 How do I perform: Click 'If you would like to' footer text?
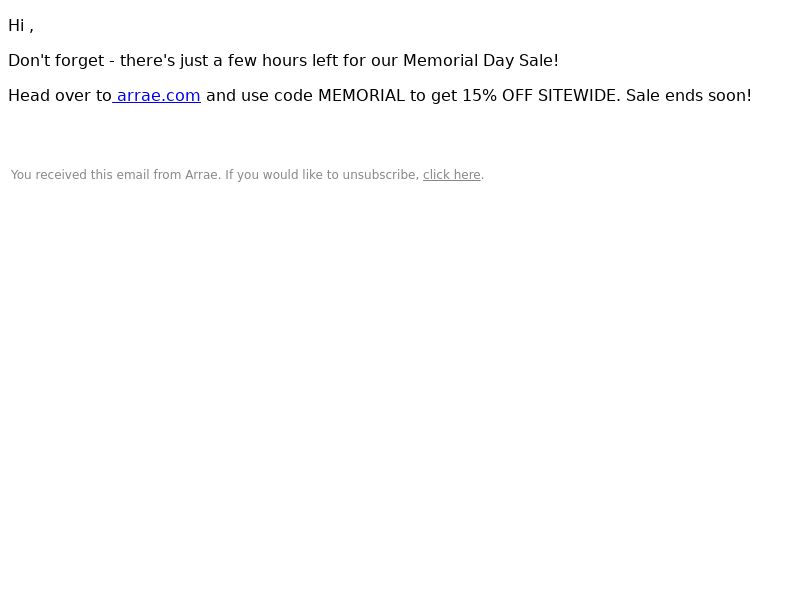(282, 175)
